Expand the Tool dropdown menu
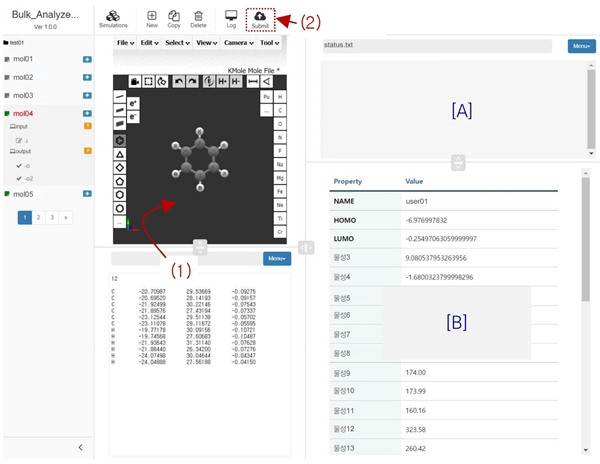The image size is (600, 464). pyautogui.click(x=269, y=44)
